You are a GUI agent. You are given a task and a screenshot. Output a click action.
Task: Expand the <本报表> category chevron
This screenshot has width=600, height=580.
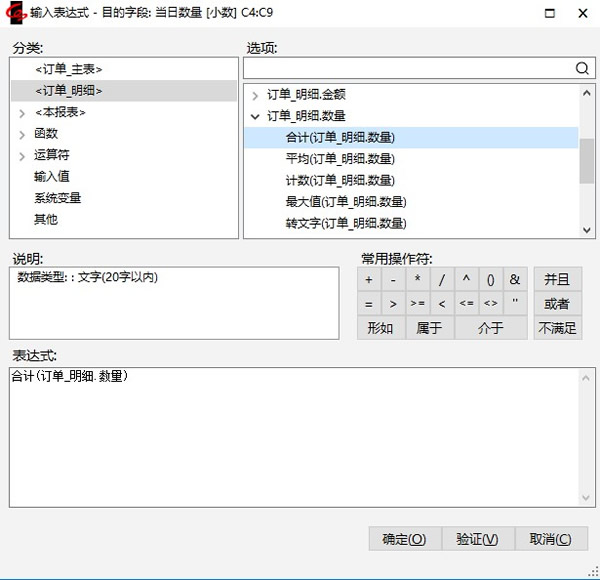[x=22, y=113]
